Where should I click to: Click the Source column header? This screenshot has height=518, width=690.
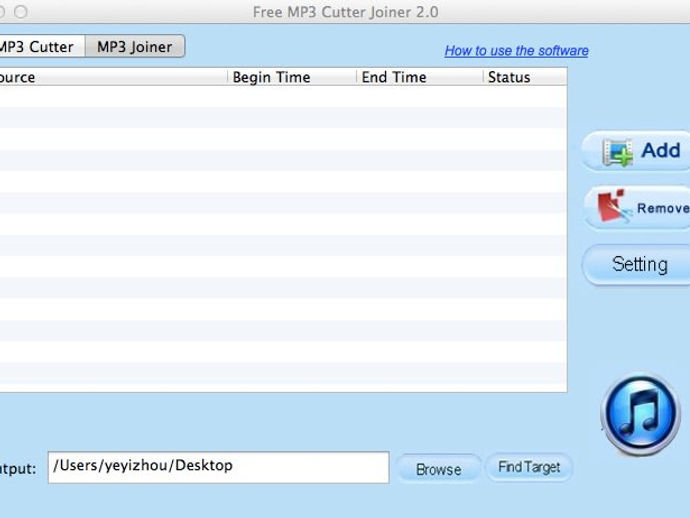pos(114,77)
